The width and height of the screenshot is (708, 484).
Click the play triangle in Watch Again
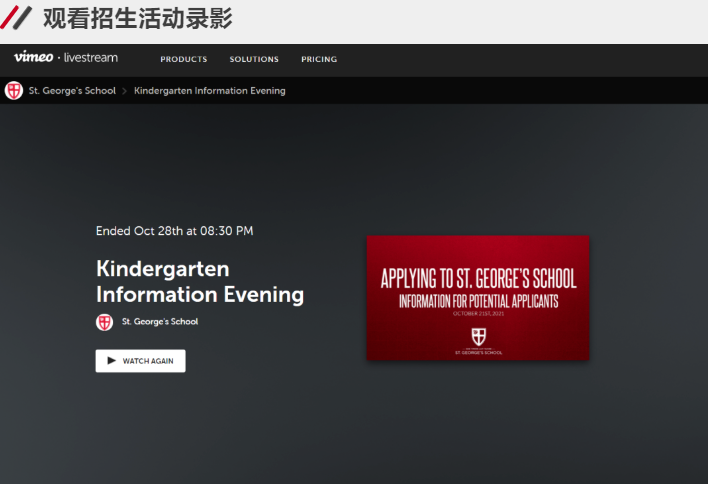pyautogui.click(x=112, y=361)
